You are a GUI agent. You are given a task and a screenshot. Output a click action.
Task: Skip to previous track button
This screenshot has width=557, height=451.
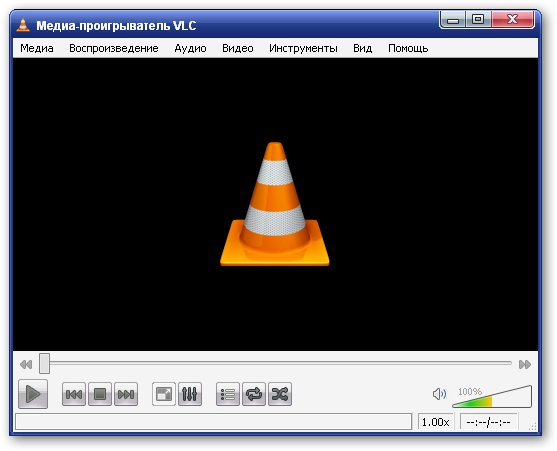[74, 394]
